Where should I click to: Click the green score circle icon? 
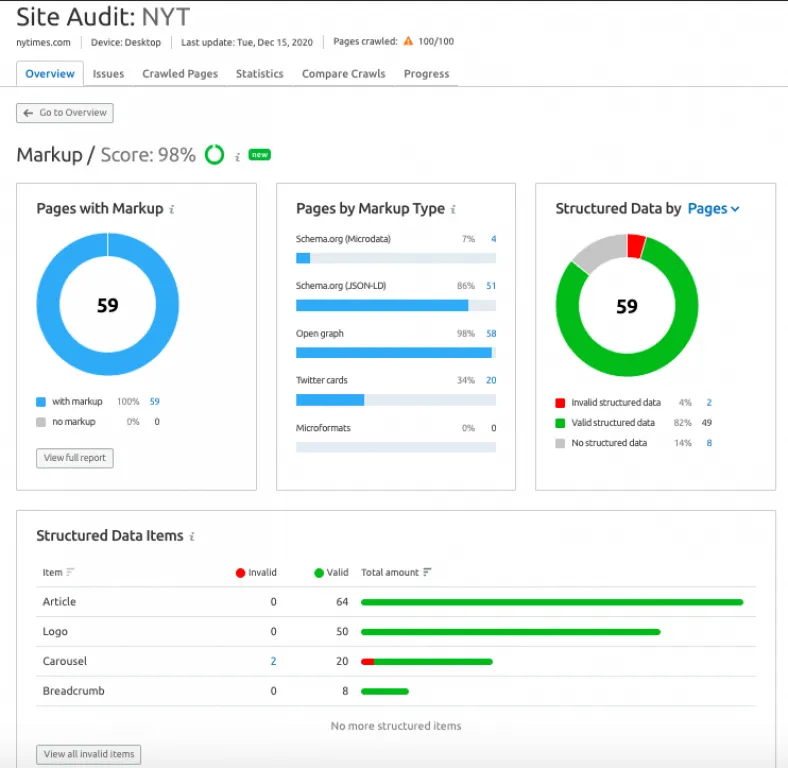(215, 155)
